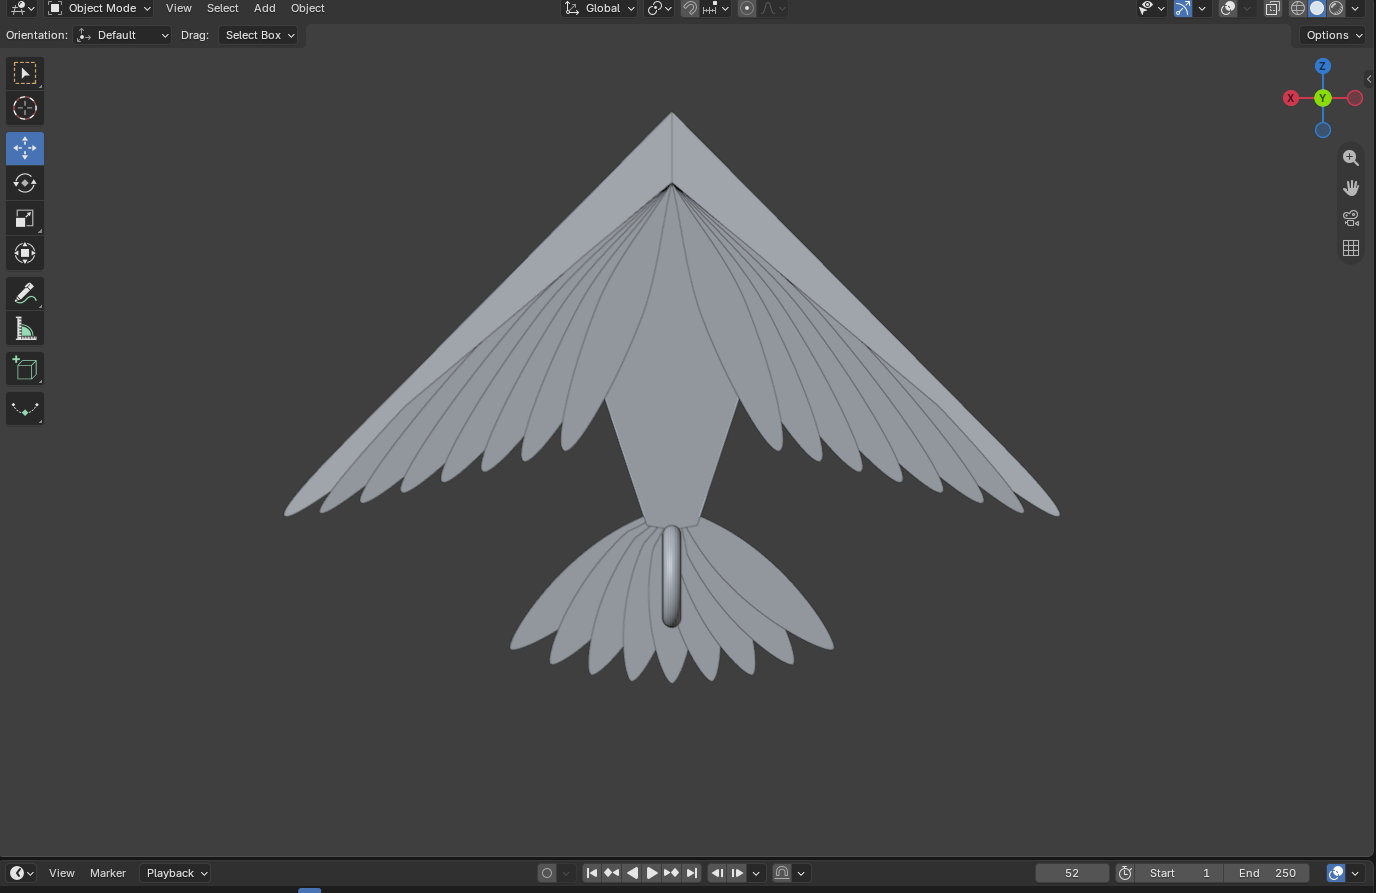Select the Transform tool
1376x893 pixels.
pos(25,253)
